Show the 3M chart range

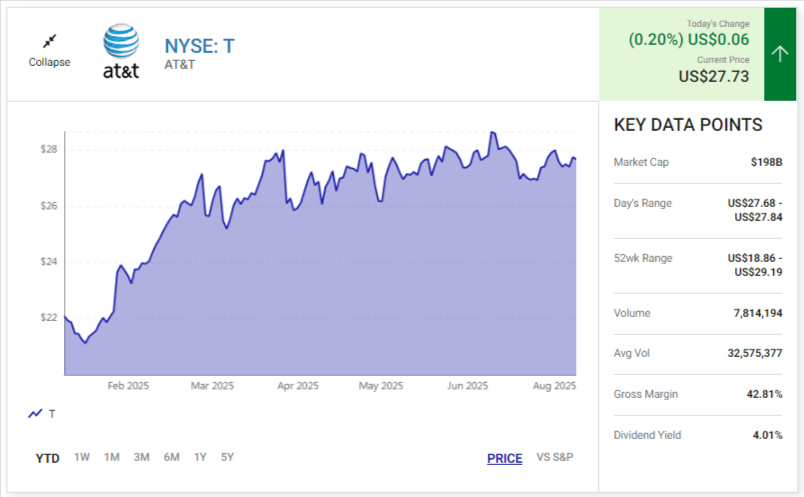pos(142,458)
